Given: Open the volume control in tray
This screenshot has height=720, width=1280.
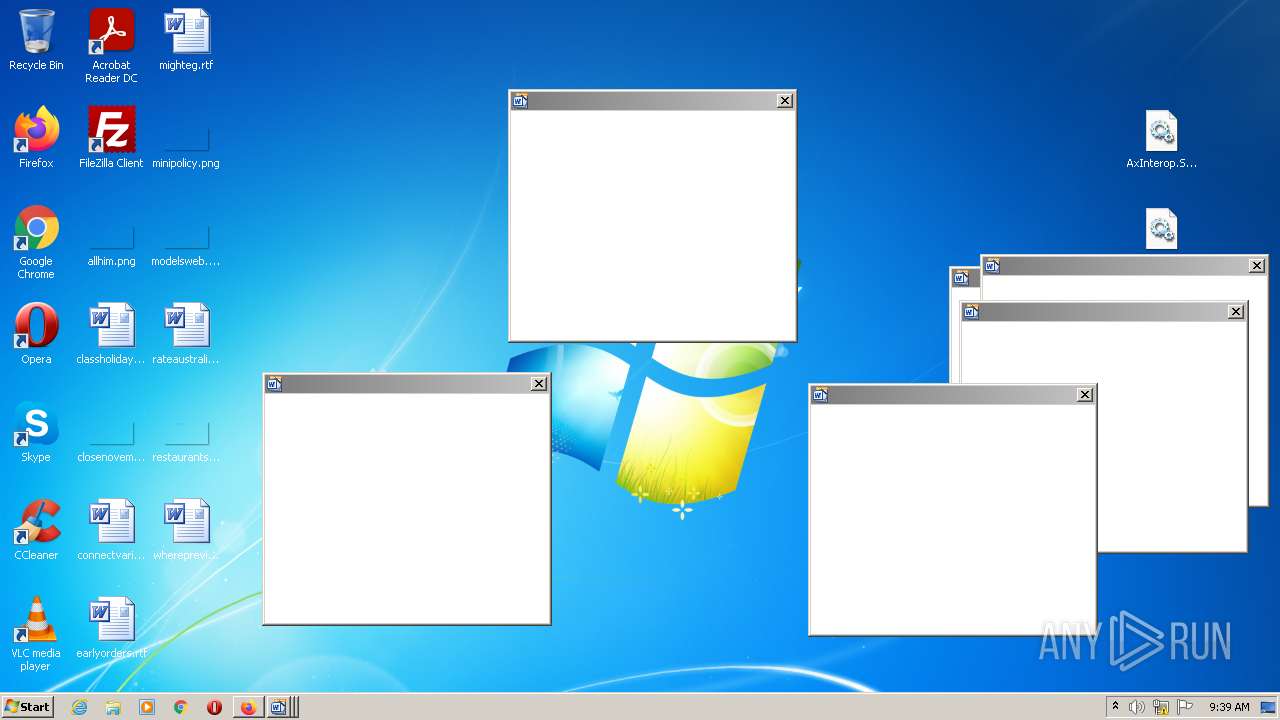Looking at the screenshot, I should click(1137, 707).
